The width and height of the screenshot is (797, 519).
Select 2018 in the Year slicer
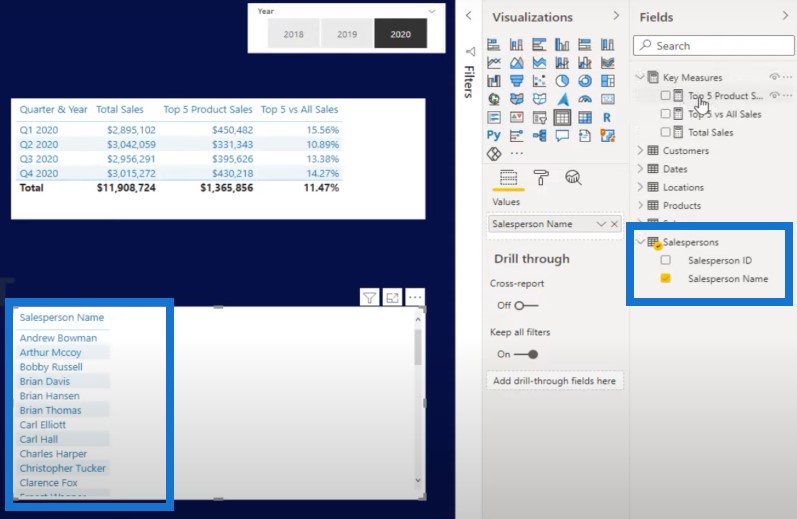293,34
